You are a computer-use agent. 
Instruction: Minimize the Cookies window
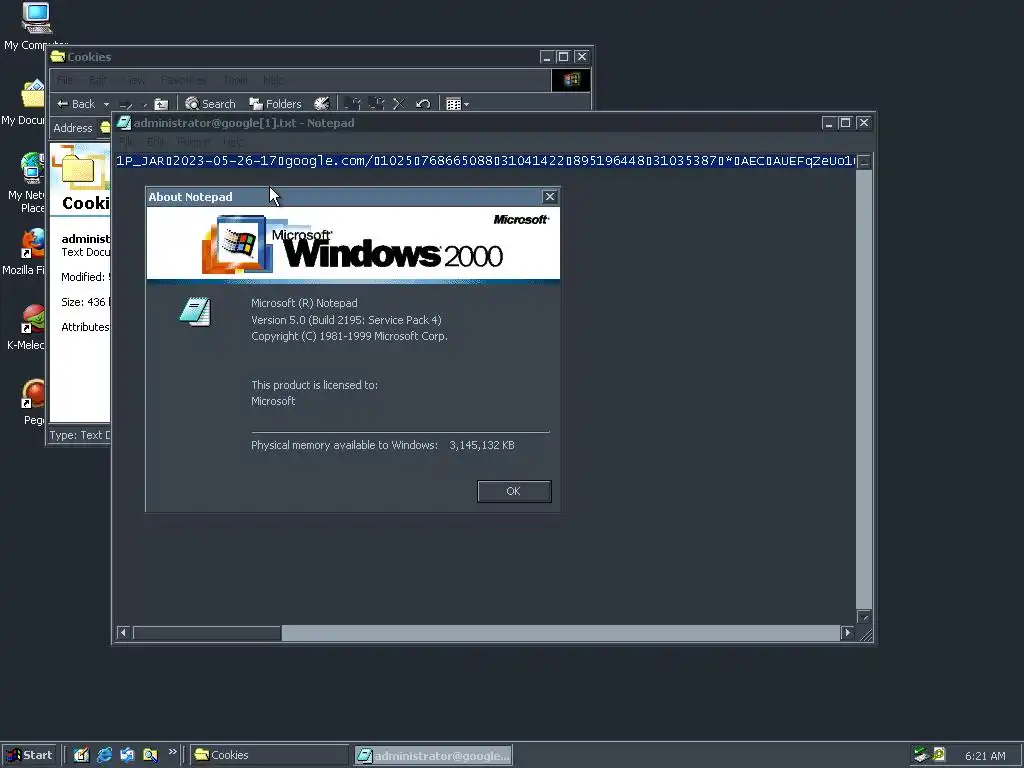[547, 57]
